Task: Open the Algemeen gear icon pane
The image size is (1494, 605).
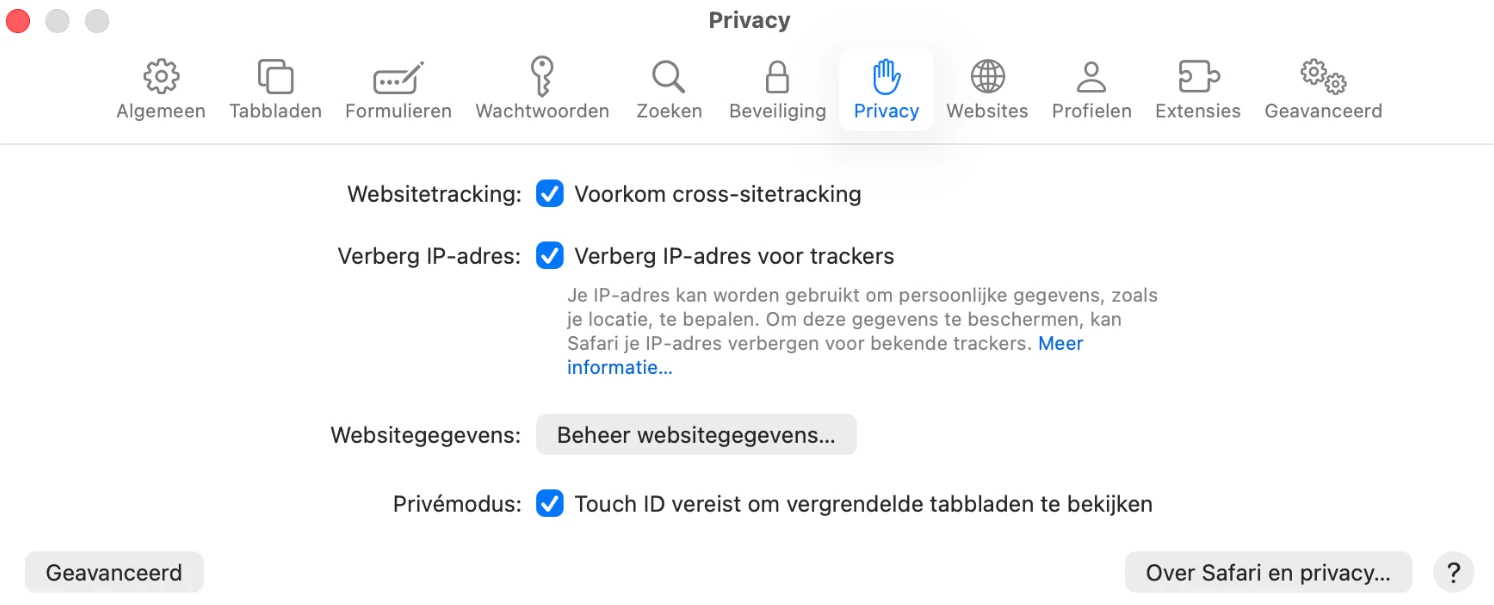Action: pyautogui.click(x=160, y=77)
